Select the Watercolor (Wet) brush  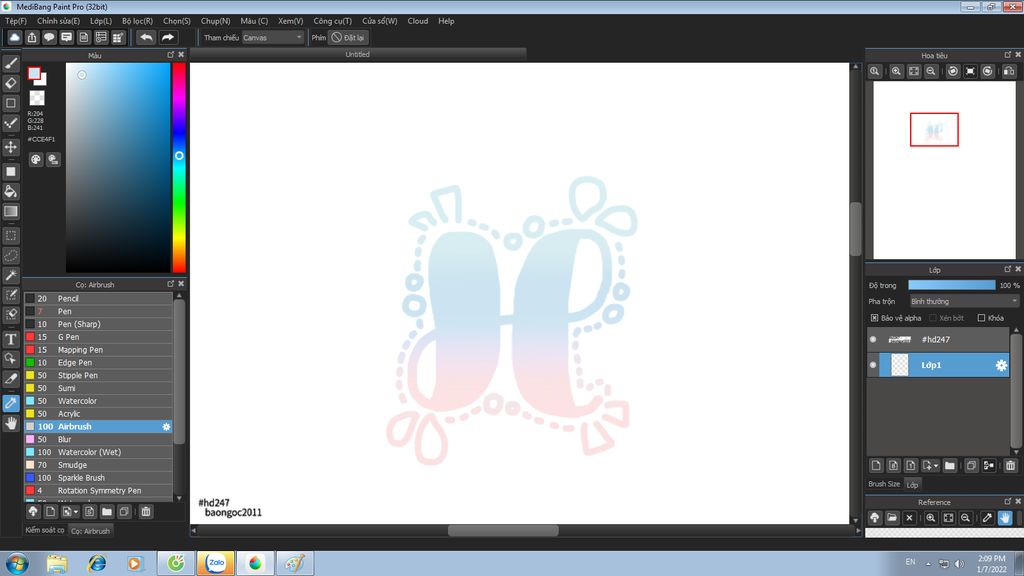tap(99, 452)
